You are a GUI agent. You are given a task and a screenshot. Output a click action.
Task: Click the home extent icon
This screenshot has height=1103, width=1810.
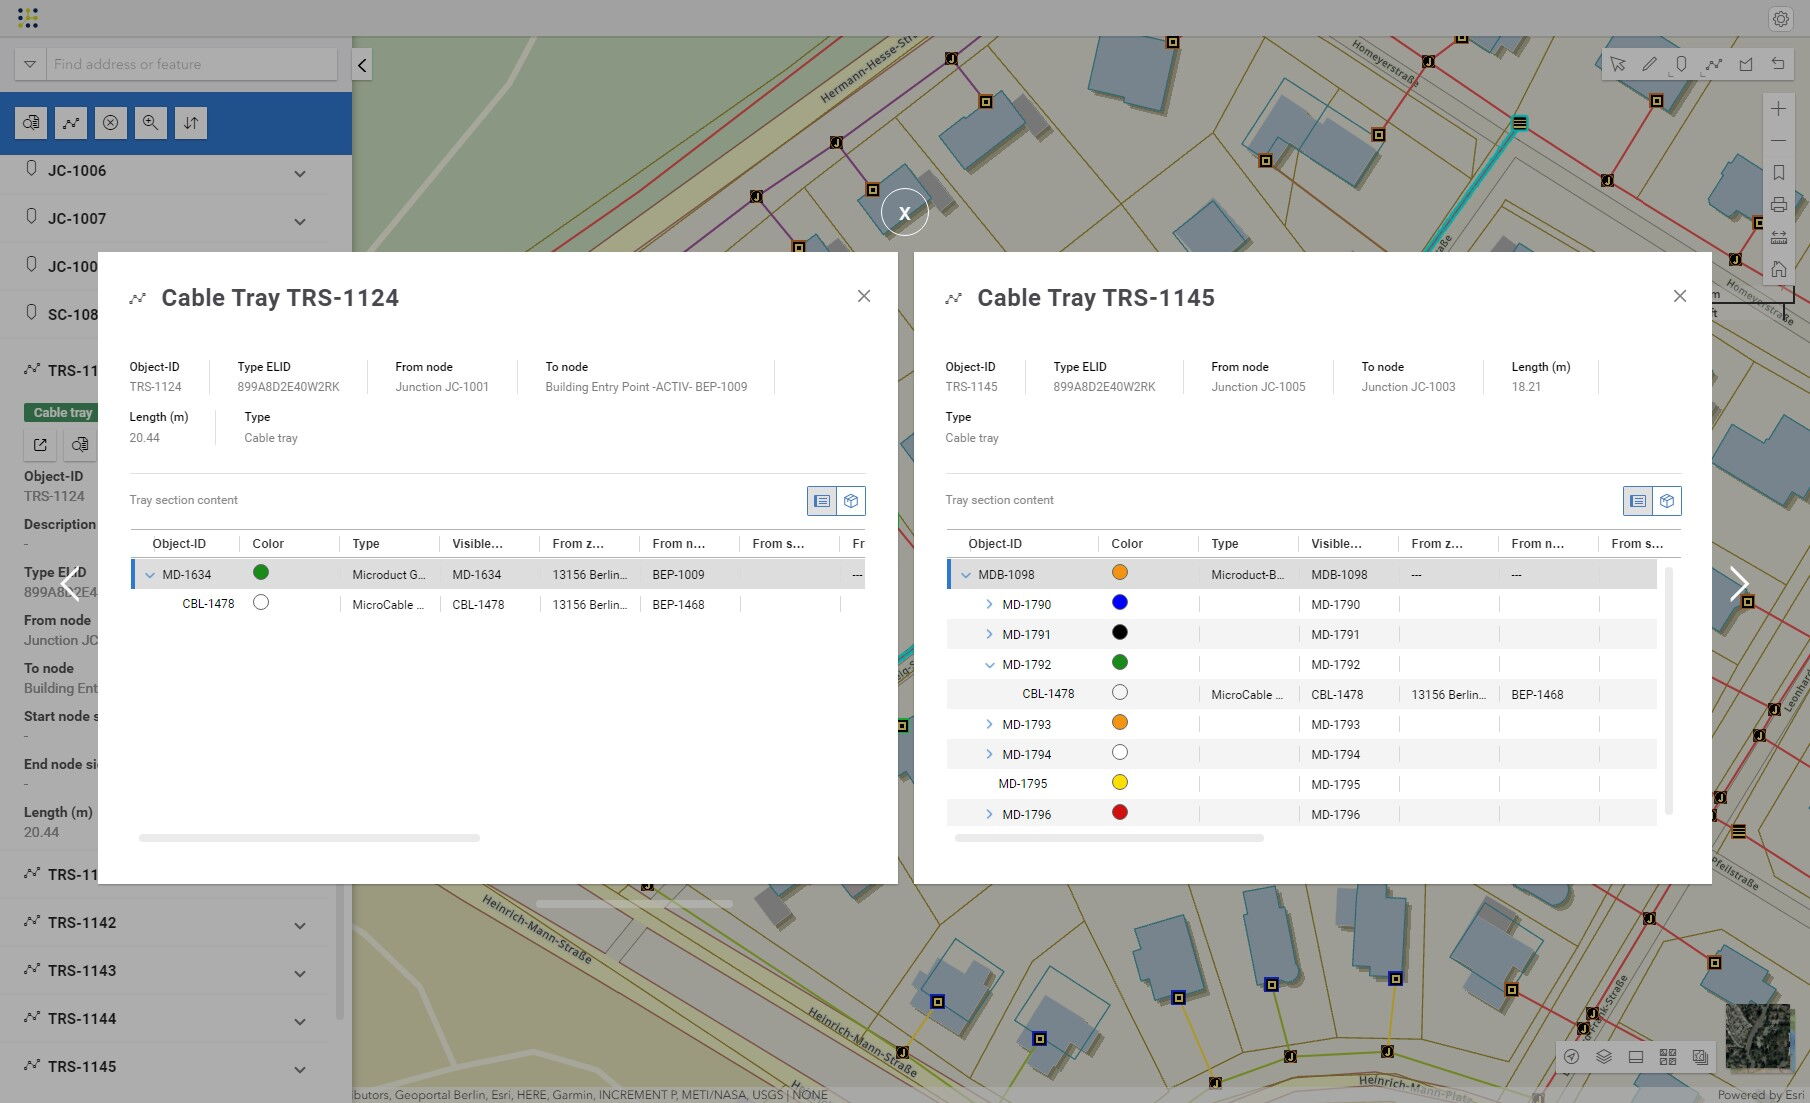[1778, 269]
